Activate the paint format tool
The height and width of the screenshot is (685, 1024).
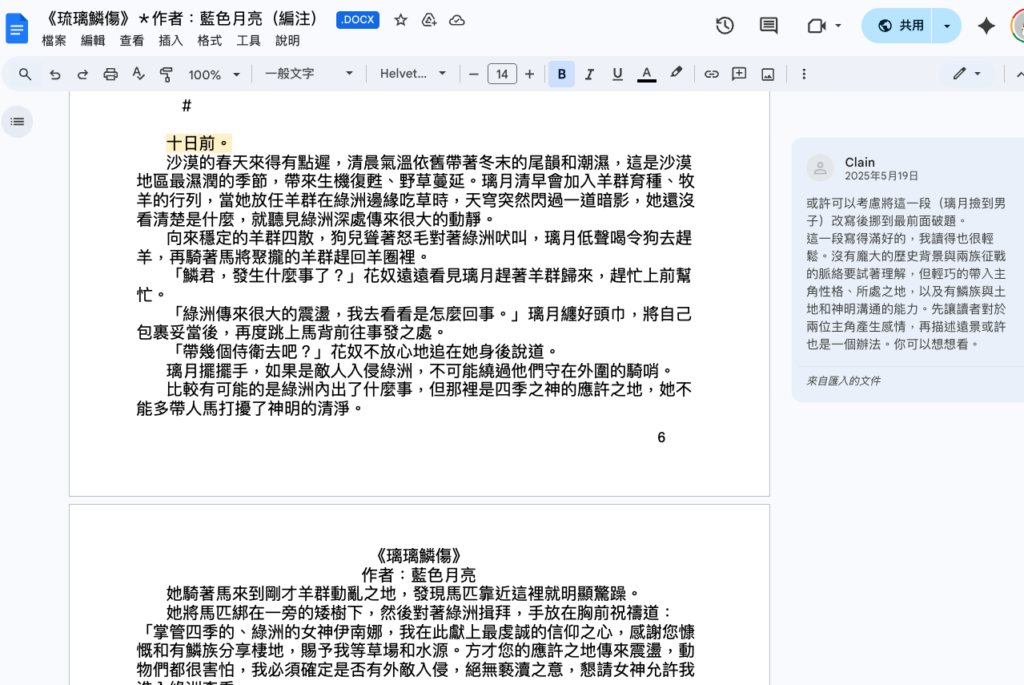166,74
